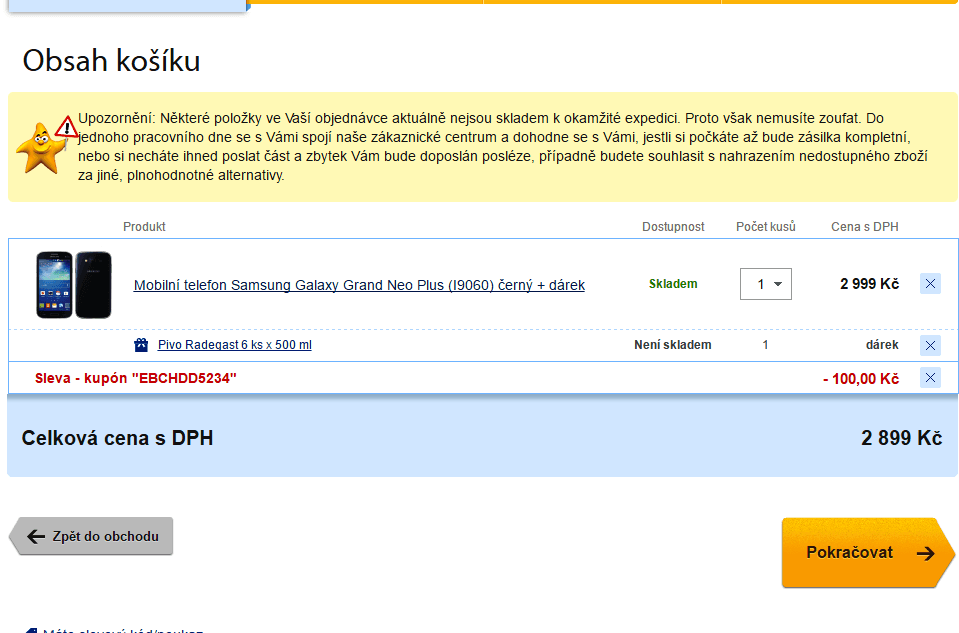
Task: Open the Pivo Radegast 6 ks link
Action: tap(234, 345)
